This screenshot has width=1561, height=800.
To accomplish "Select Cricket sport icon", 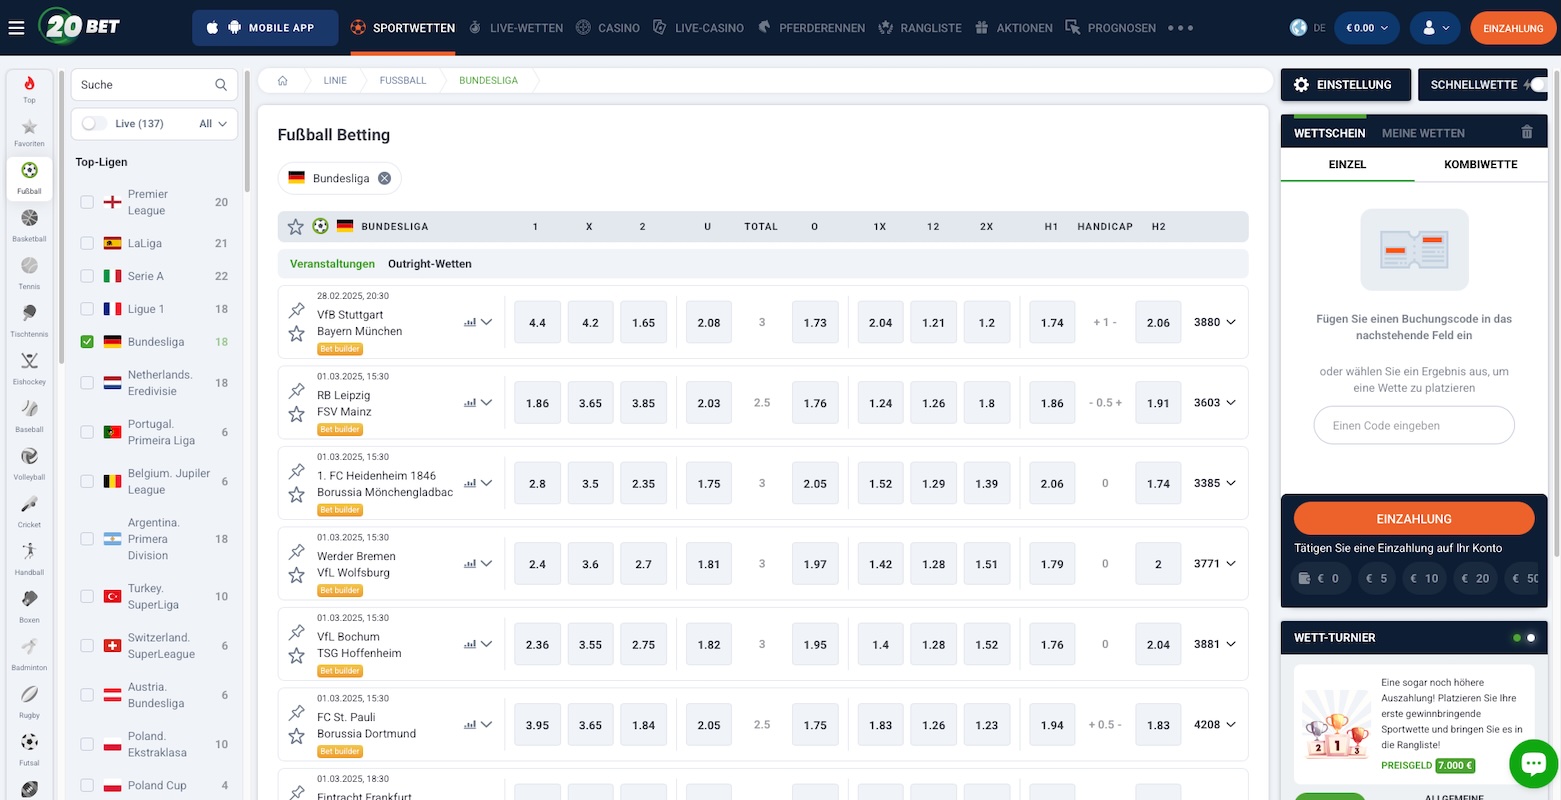I will tap(29, 510).
